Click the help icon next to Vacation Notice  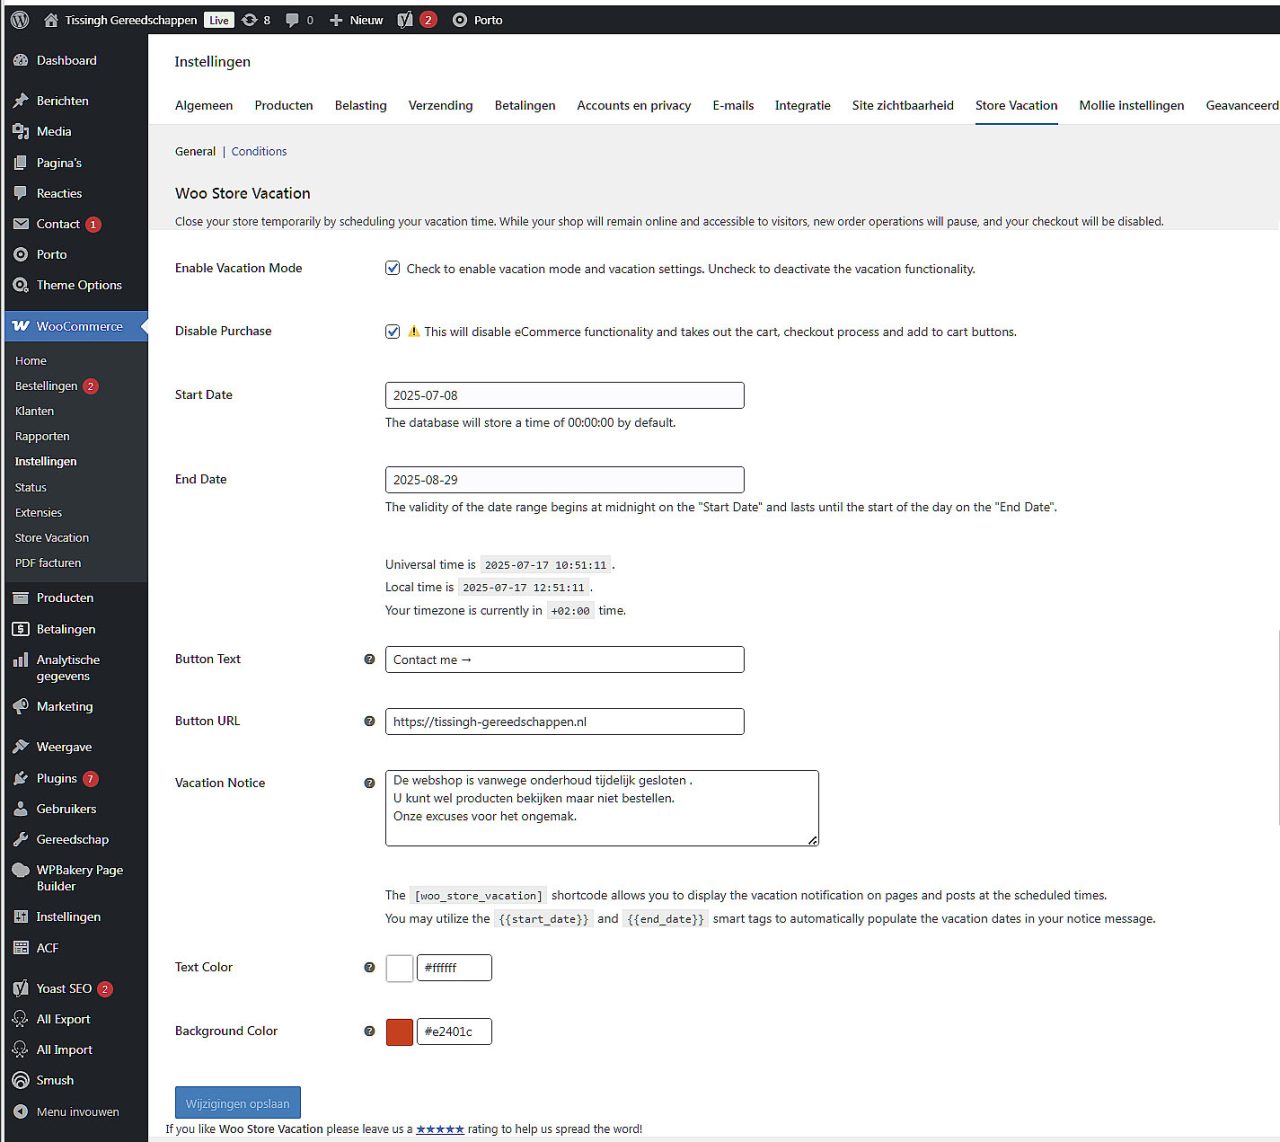369,783
